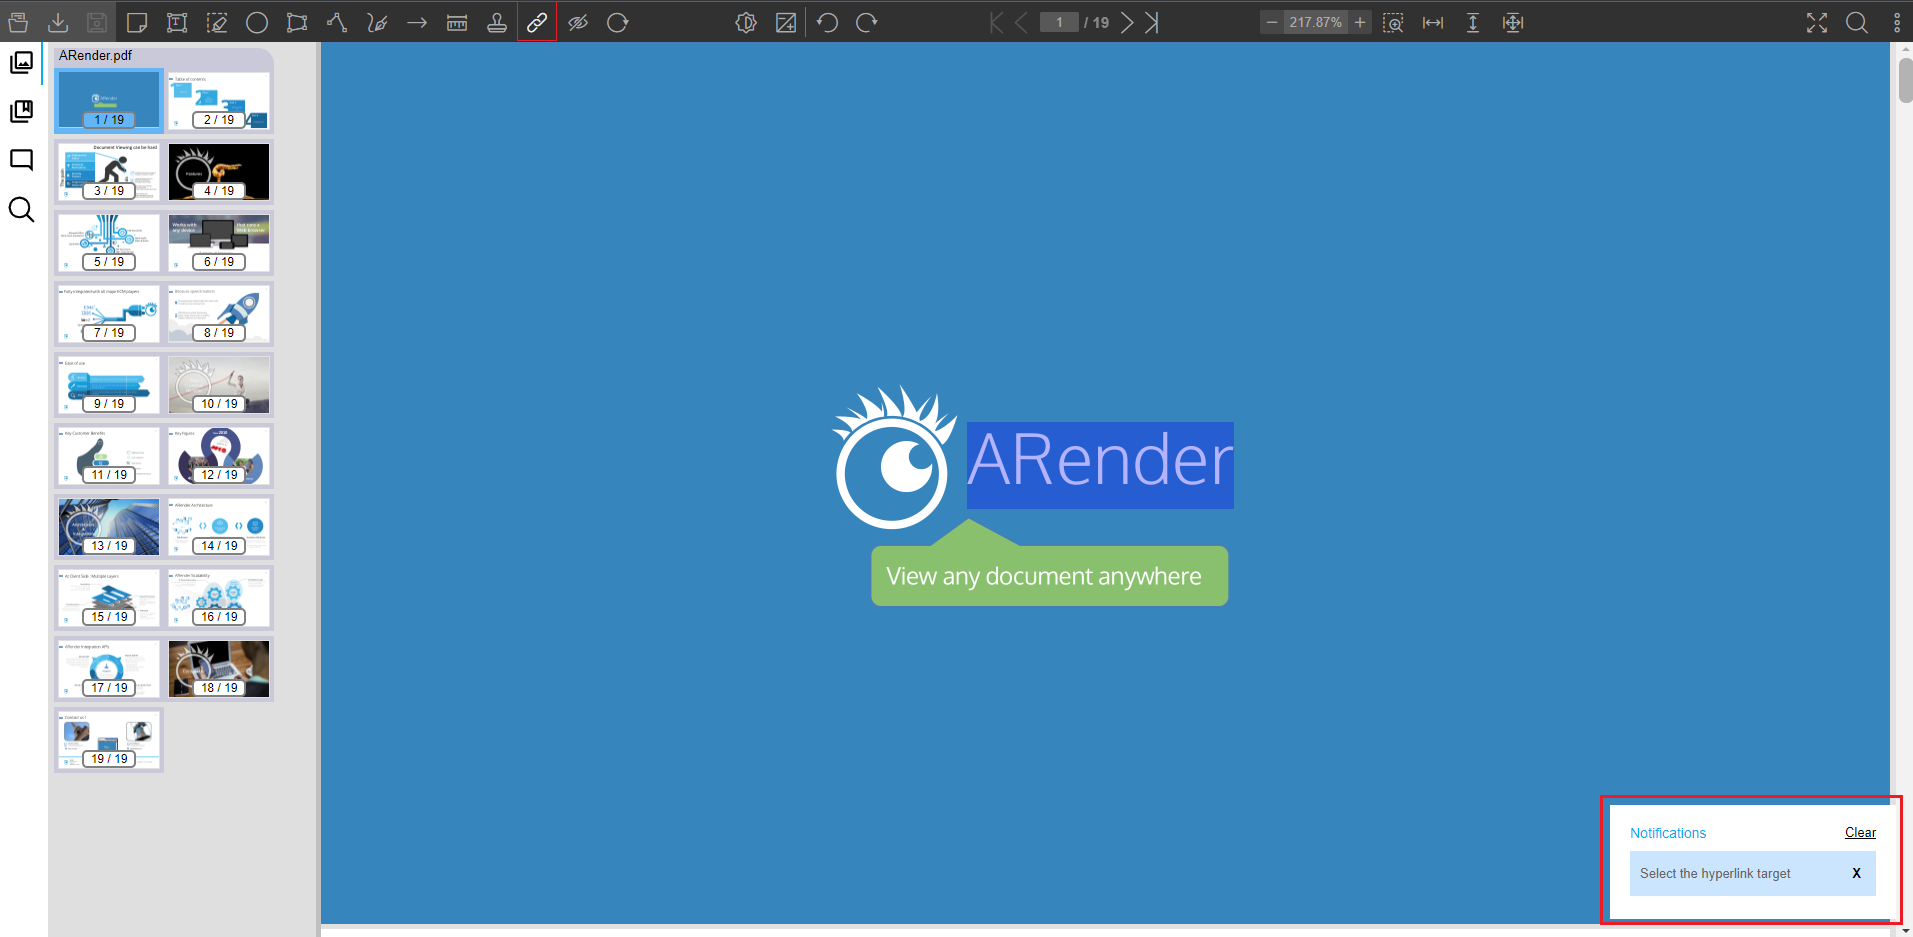Open page 19 thumbnail

109,739
